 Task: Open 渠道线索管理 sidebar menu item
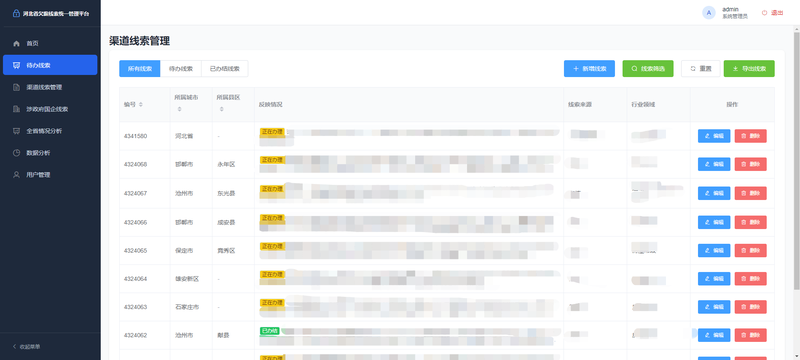click(50, 87)
